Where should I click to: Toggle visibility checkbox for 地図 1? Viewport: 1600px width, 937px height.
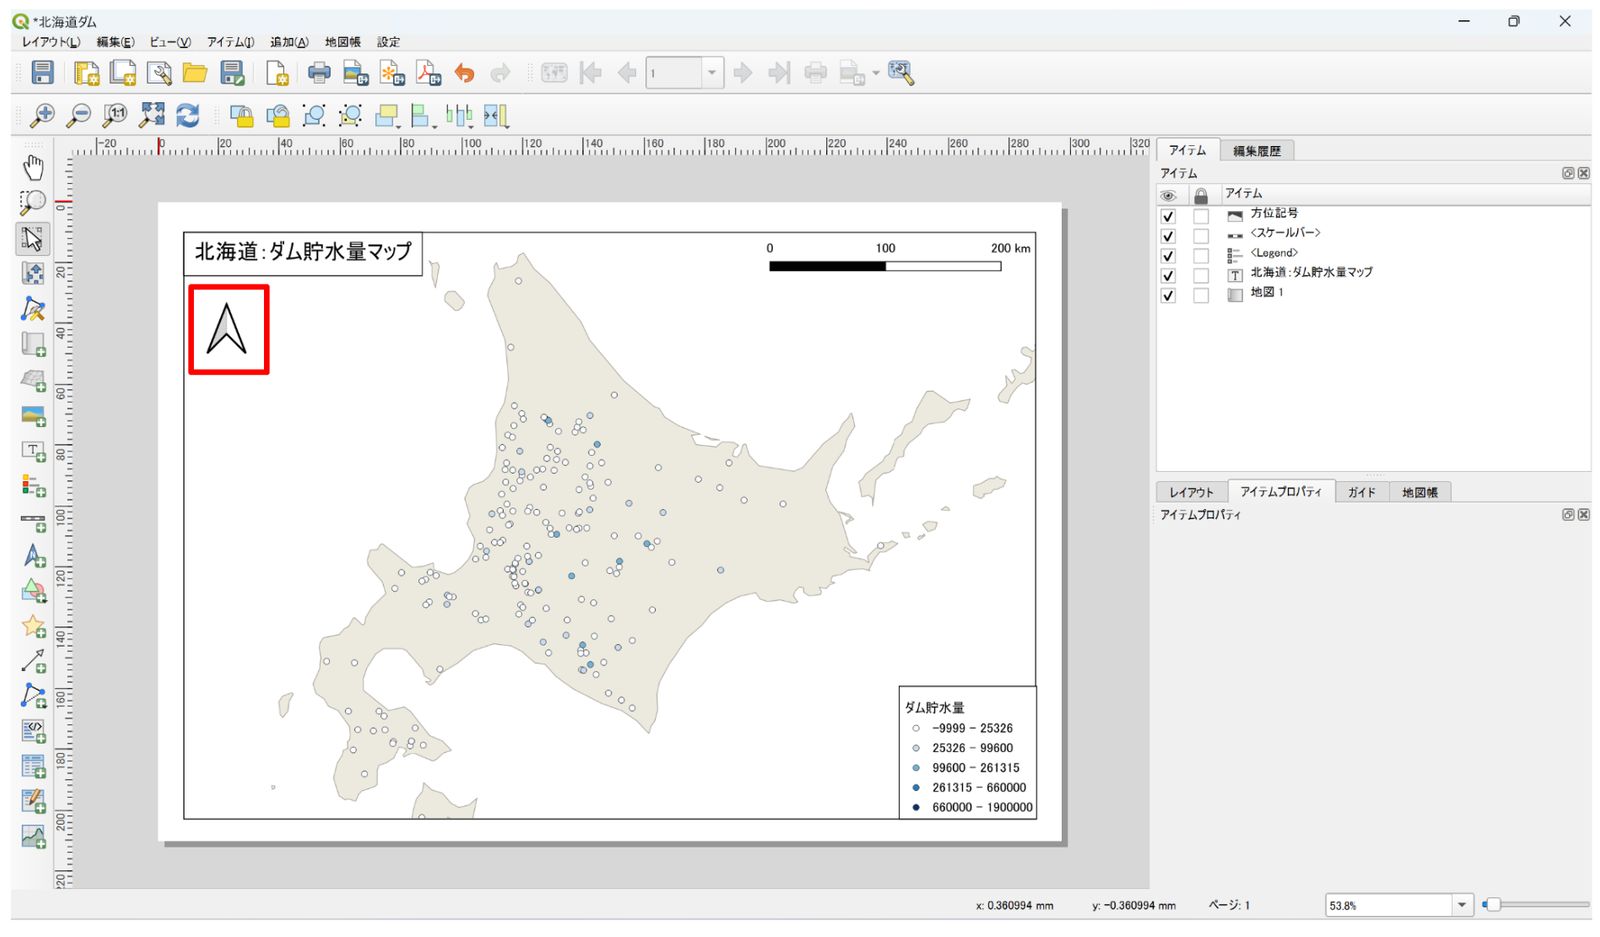pos(1168,296)
